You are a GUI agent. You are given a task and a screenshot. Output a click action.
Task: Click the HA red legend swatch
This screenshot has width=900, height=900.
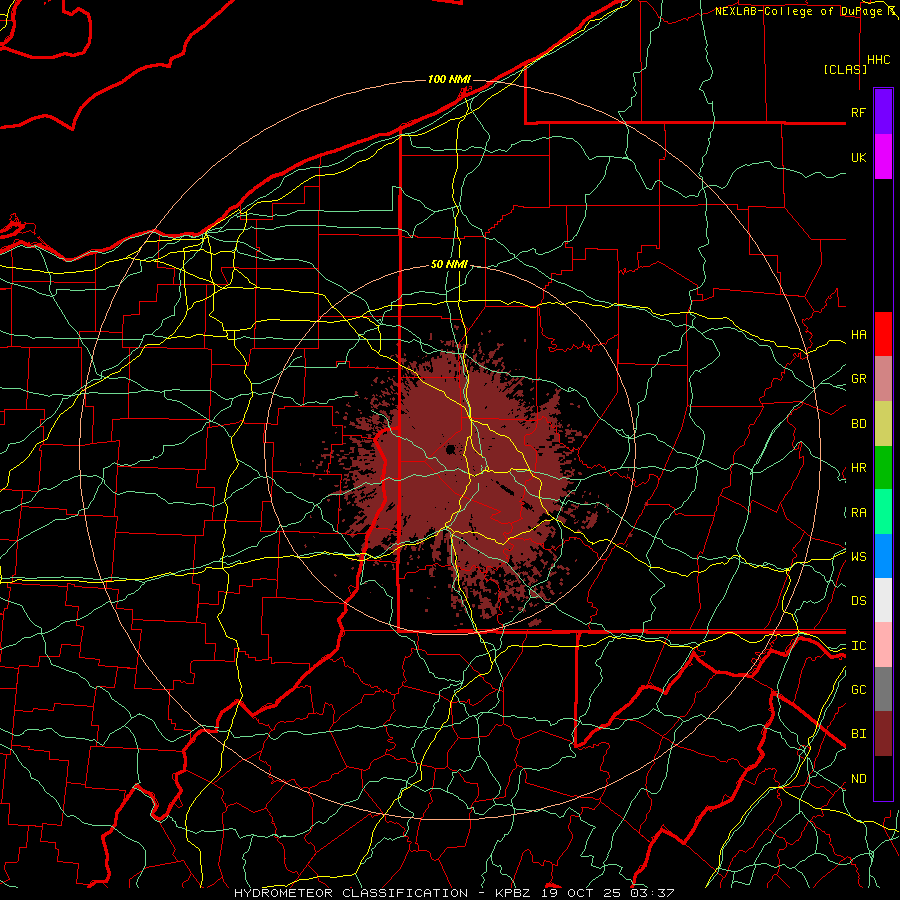point(883,334)
